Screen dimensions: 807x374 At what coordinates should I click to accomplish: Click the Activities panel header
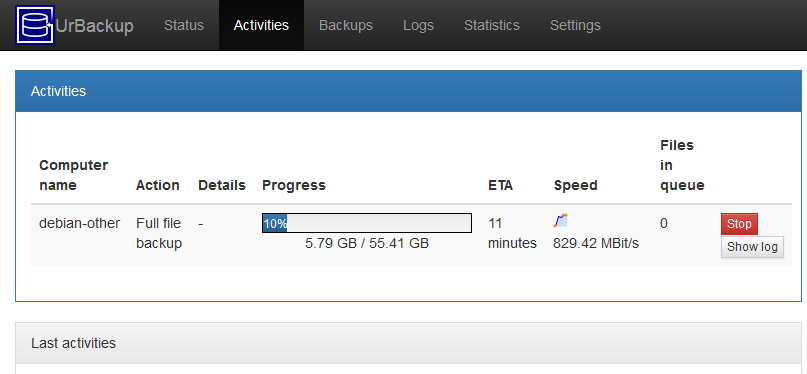click(408, 91)
